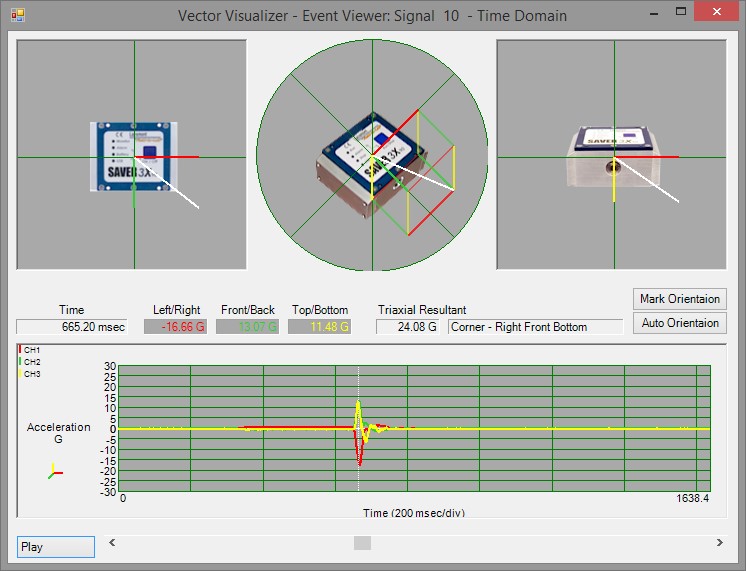Viewport: 746px width, 571px height.
Task: Click the scrollbar right arrow
Action: pos(720,542)
